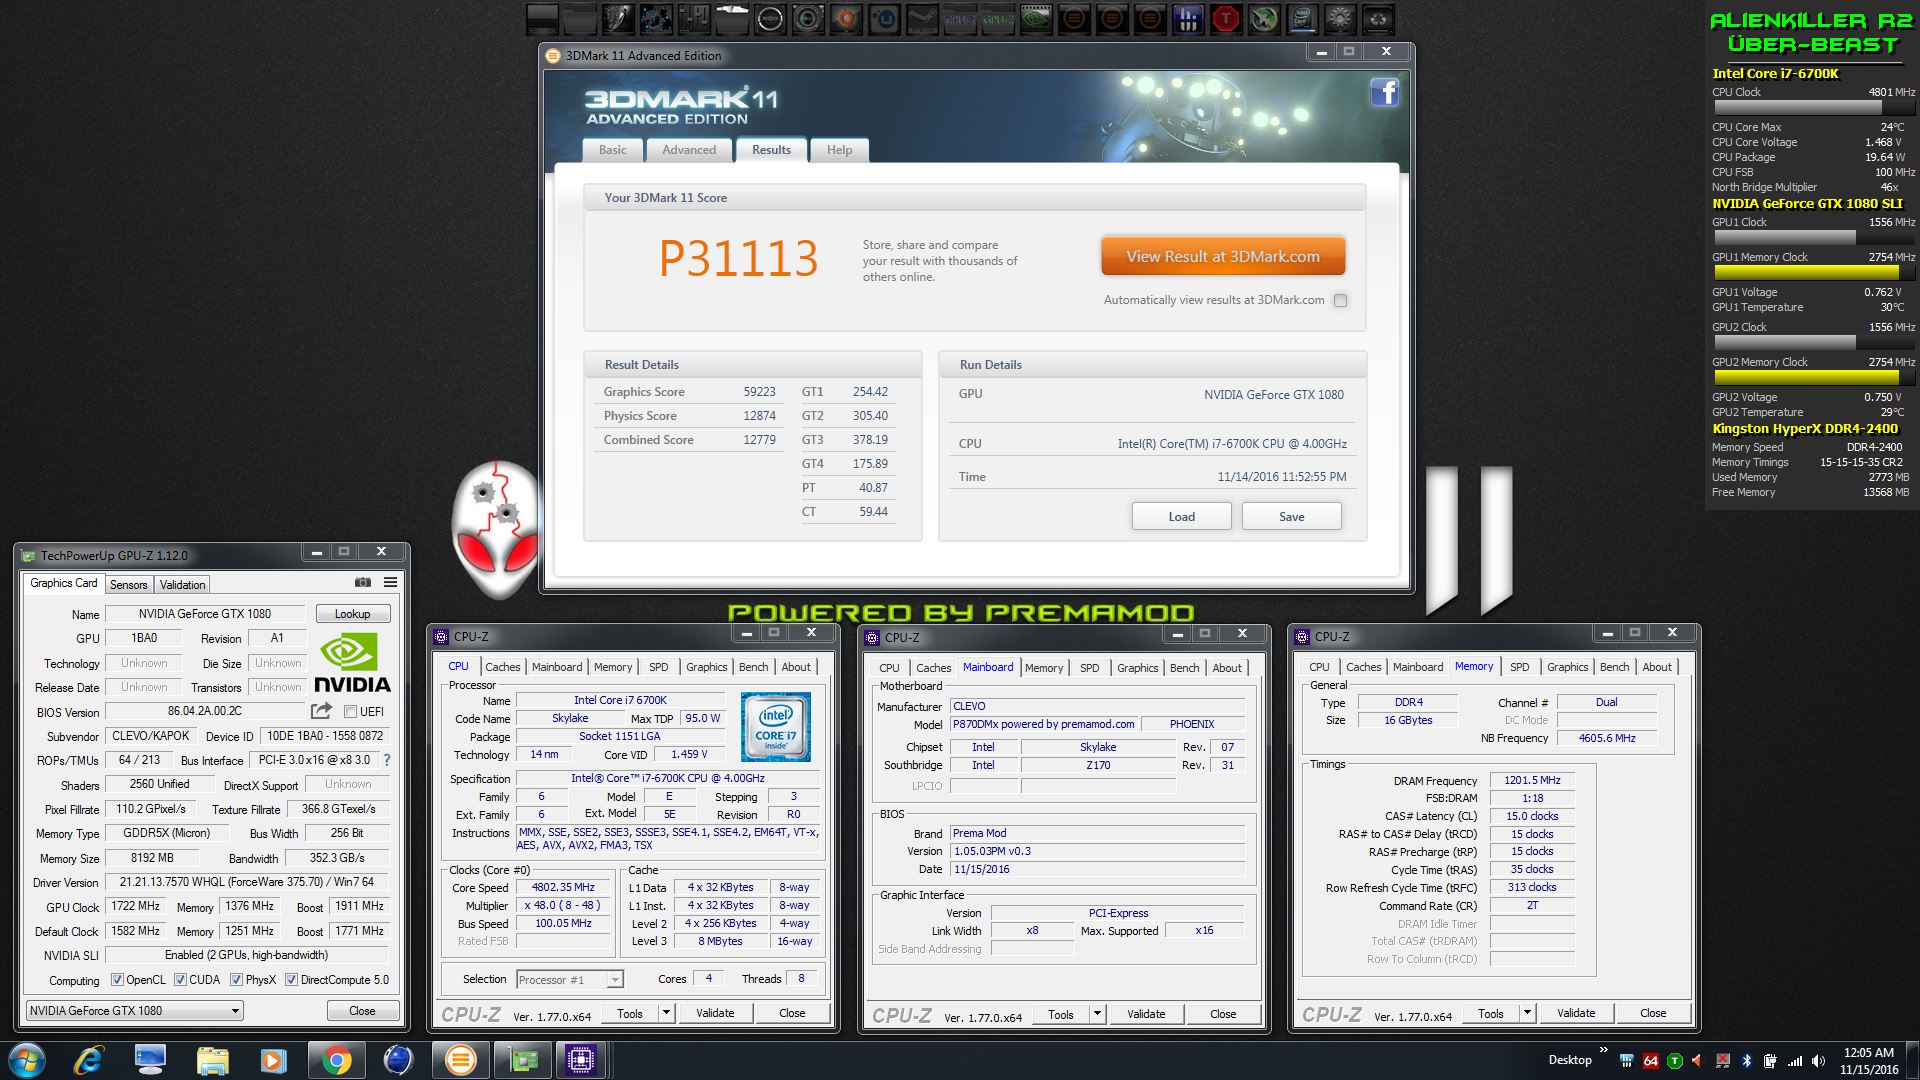
Task: Open the Processor #1 selection dropdown
Action: point(570,980)
